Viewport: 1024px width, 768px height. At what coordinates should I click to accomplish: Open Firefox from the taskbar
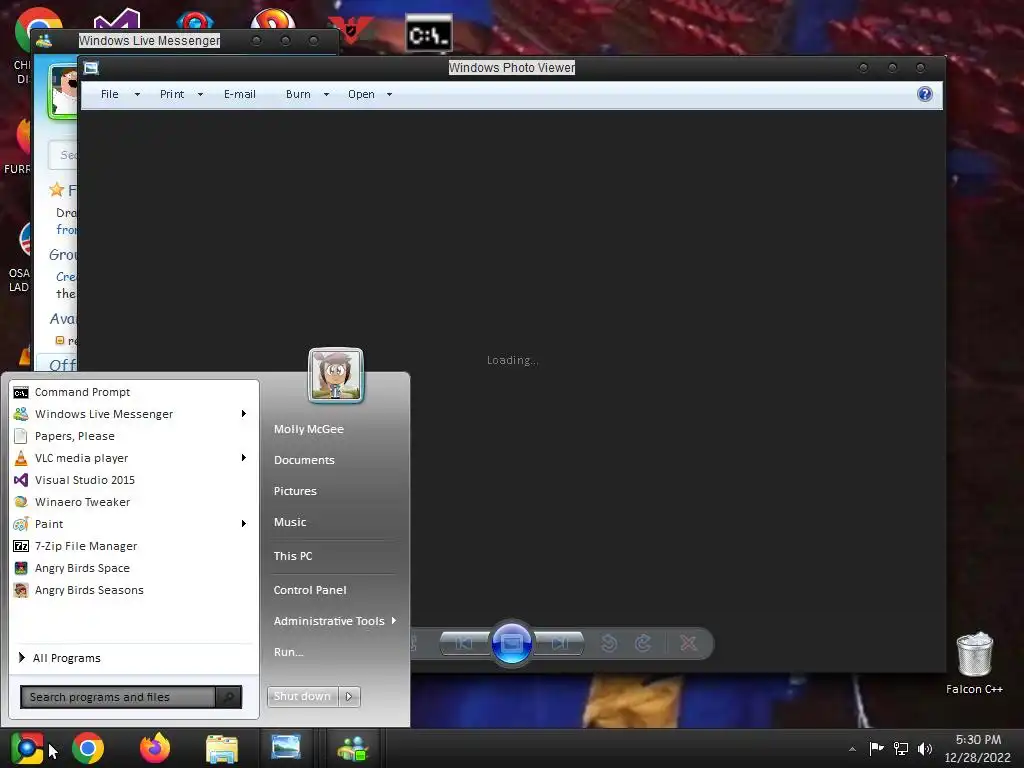pyautogui.click(x=155, y=748)
